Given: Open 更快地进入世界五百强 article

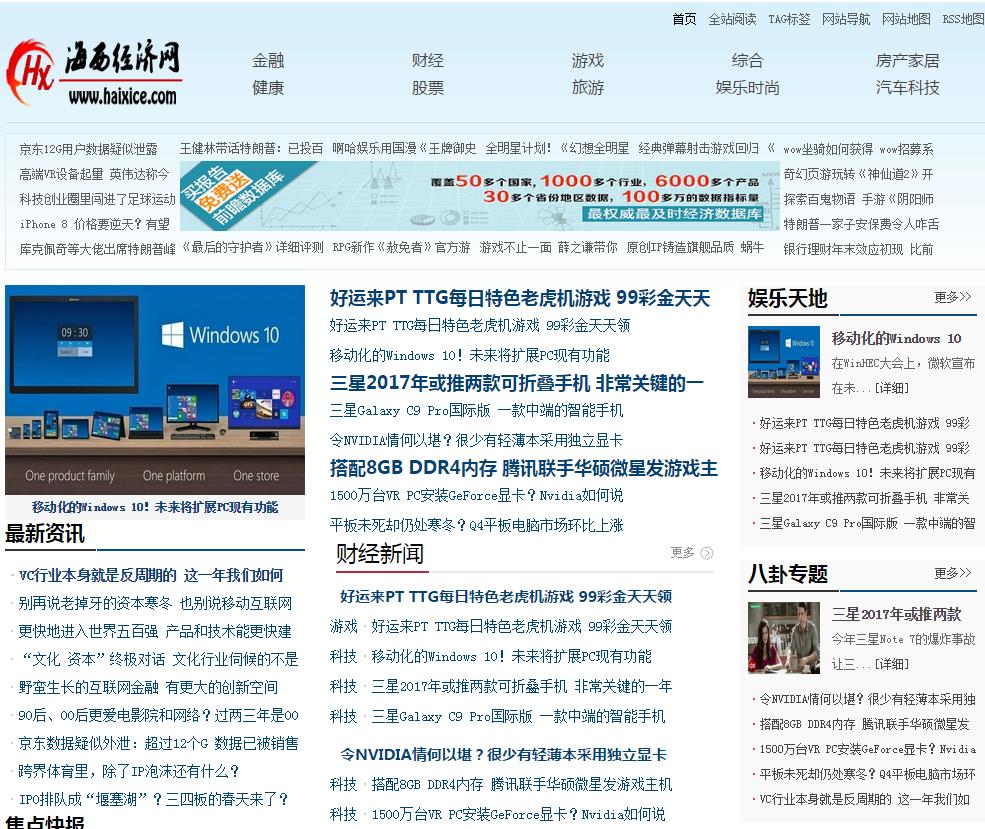Looking at the screenshot, I should coord(155,631).
